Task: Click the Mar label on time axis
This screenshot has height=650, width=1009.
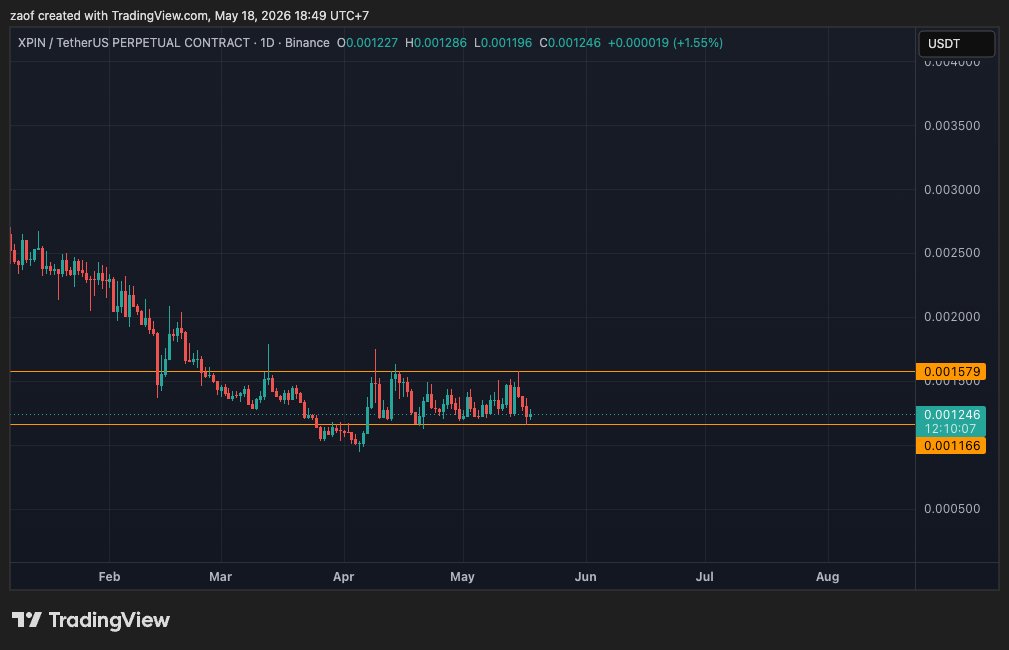Action: [220, 577]
